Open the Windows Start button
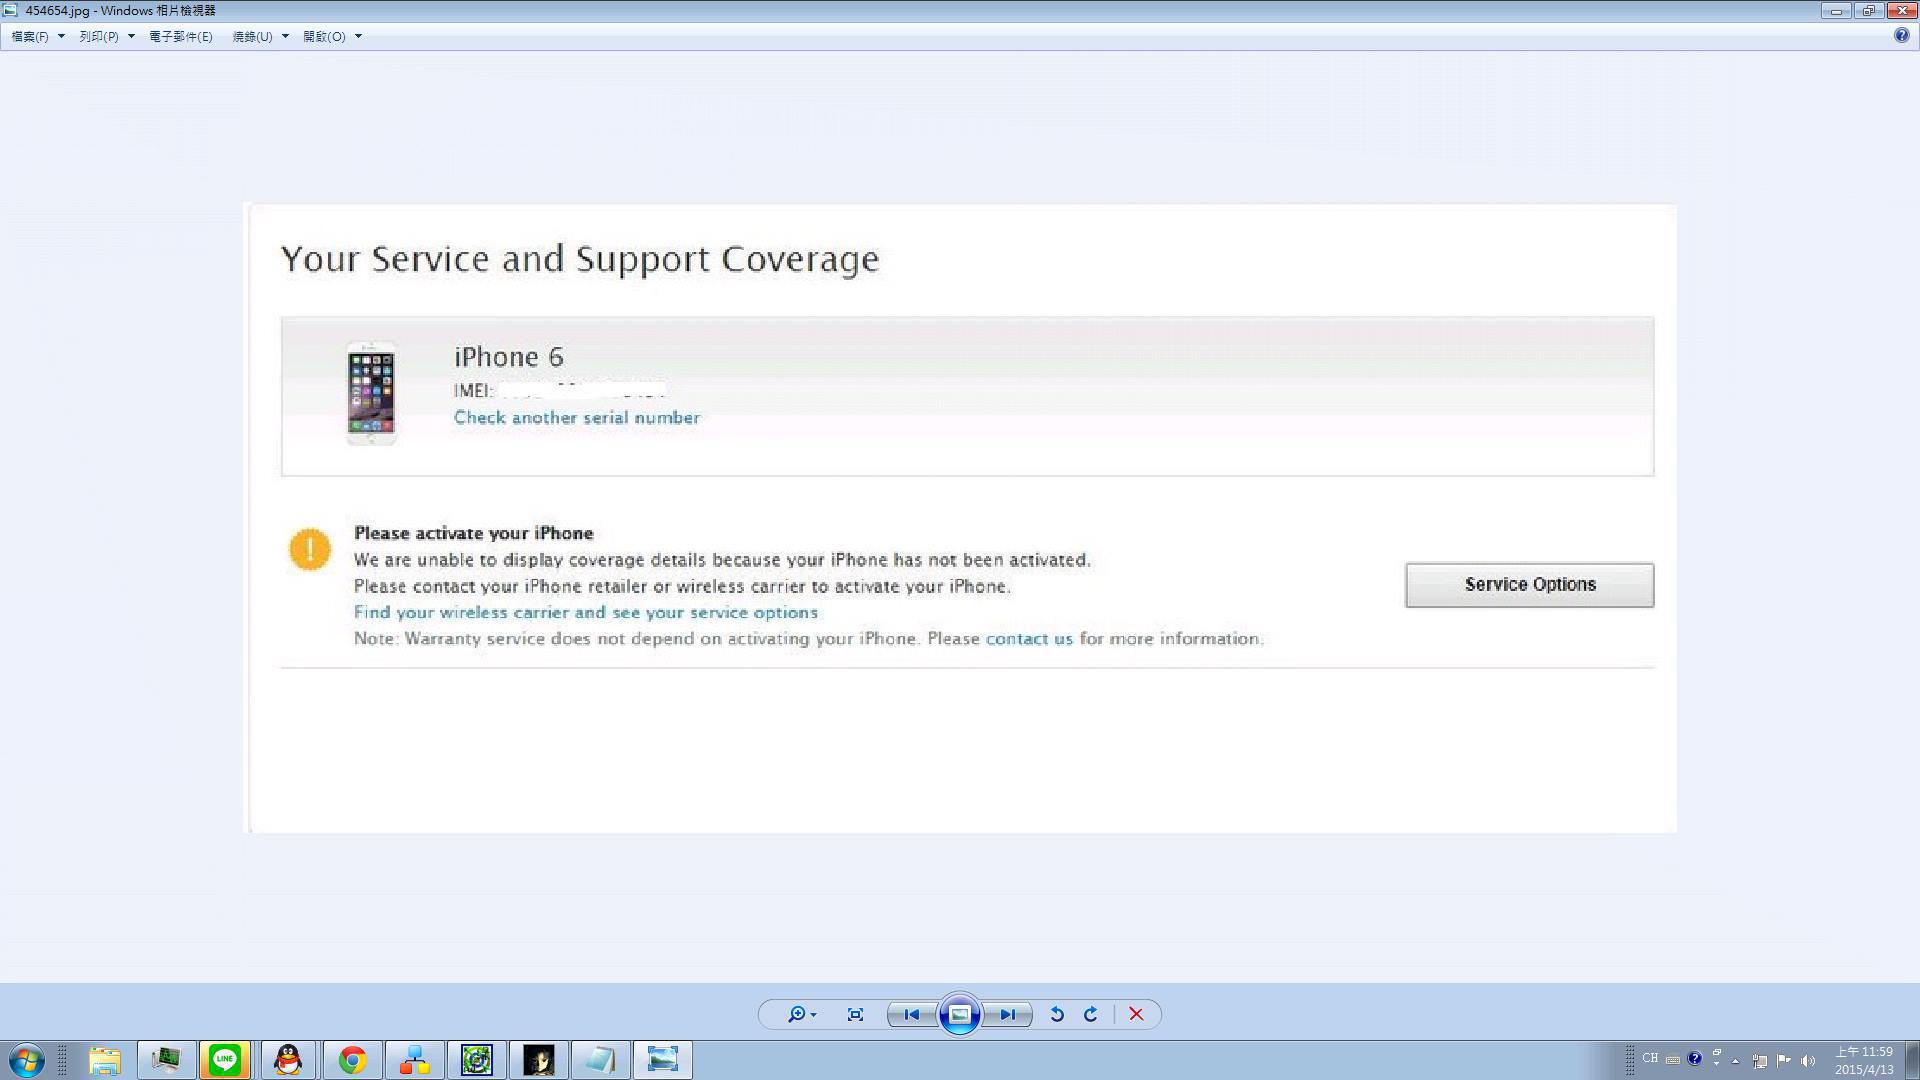The image size is (1920, 1080). point(27,1060)
